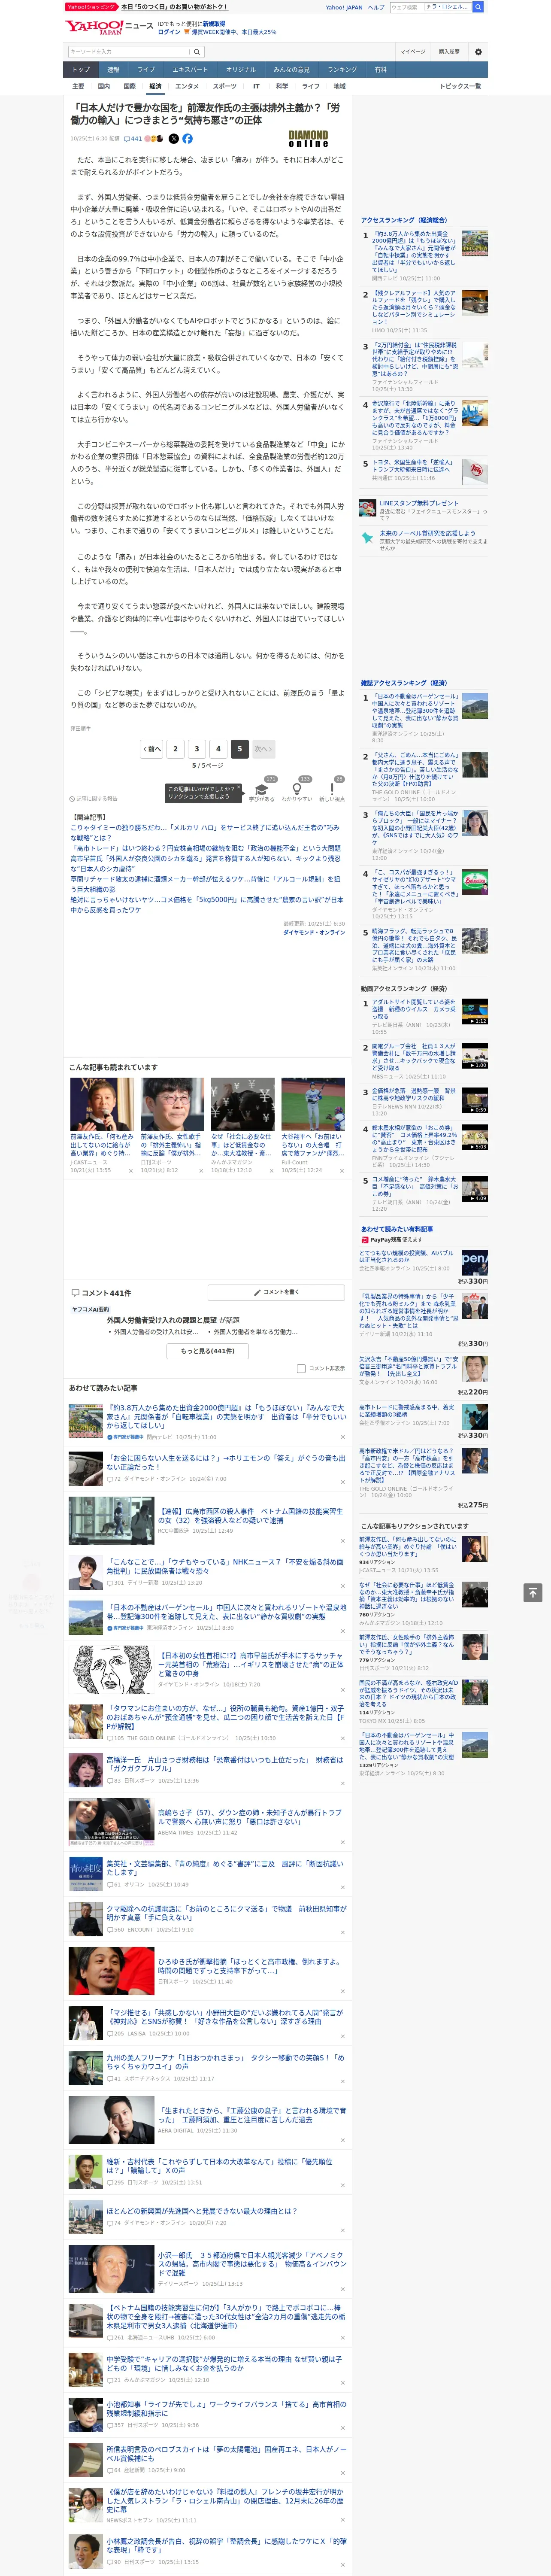Click the '購入履歴' link
Image resolution: width=551 pixels, height=2576 pixels.
(449, 51)
